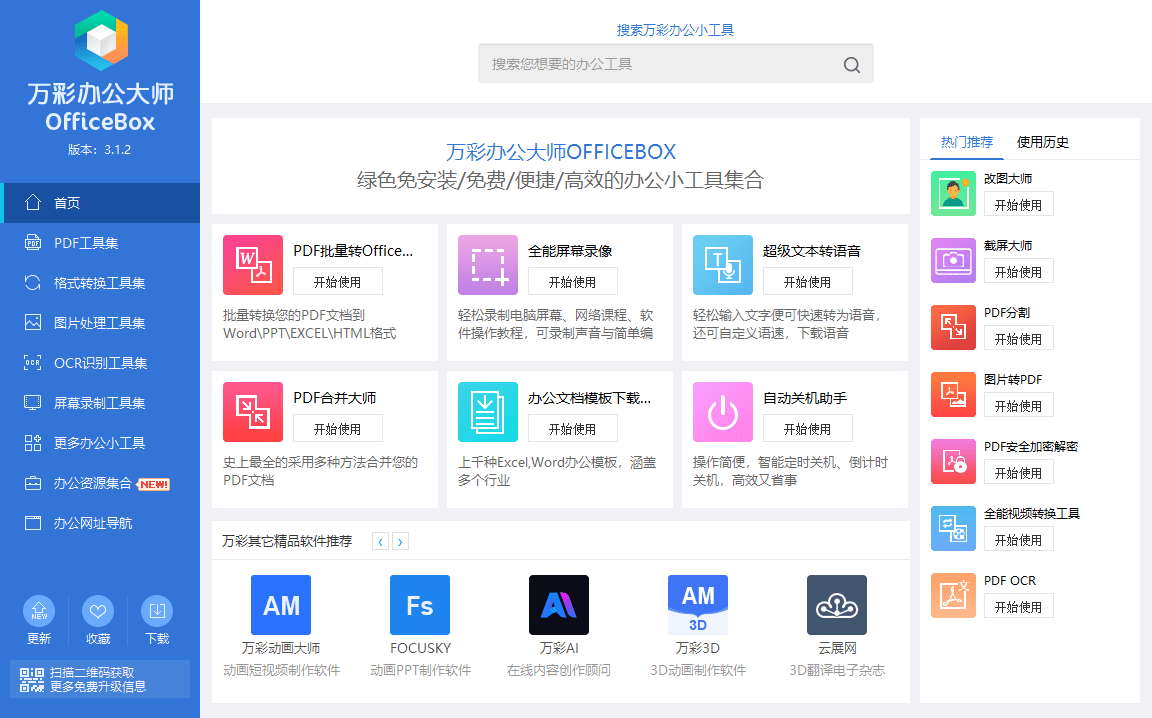1152x718 pixels.
Task: Open 自动关机助手 power icon
Action: pos(723,412)
